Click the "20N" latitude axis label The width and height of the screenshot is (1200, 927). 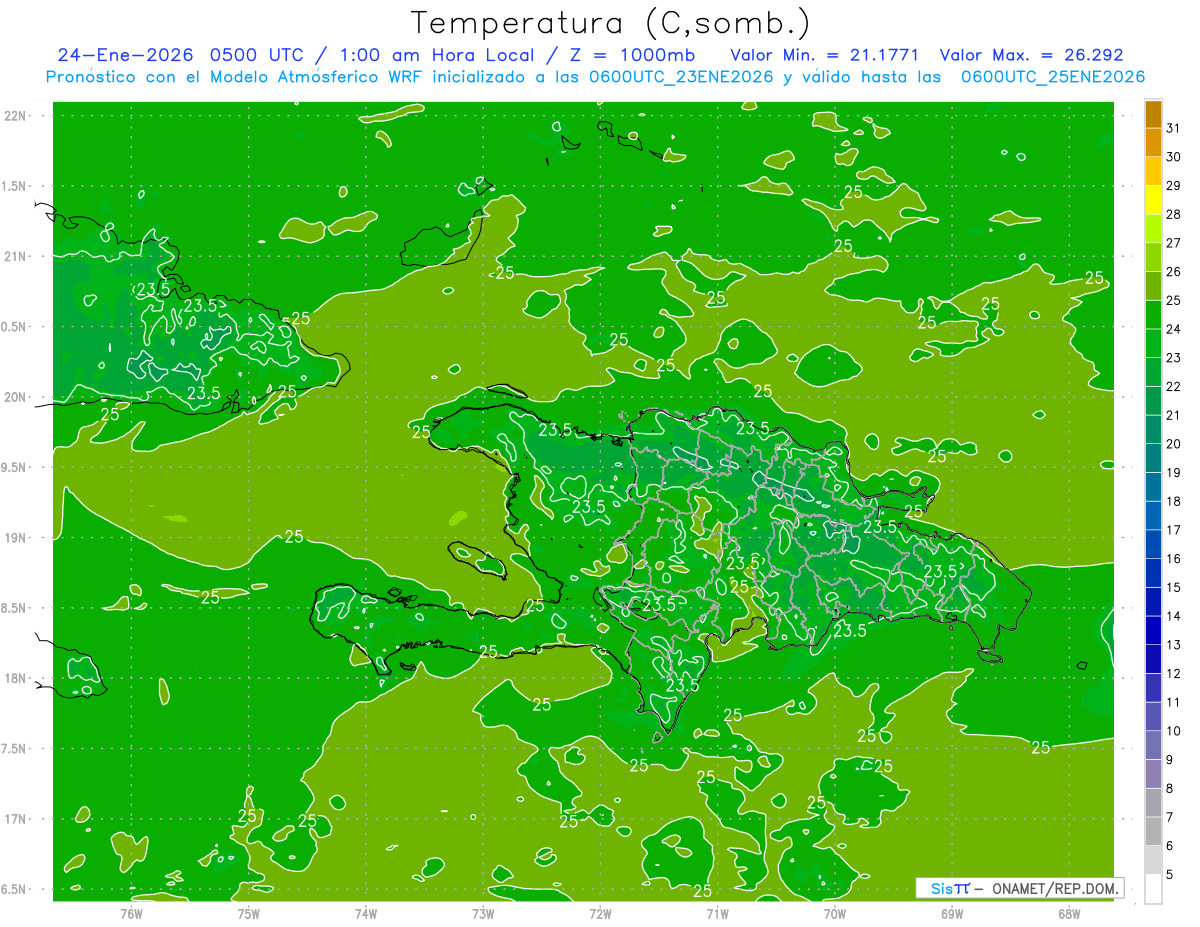click(15, 397)
